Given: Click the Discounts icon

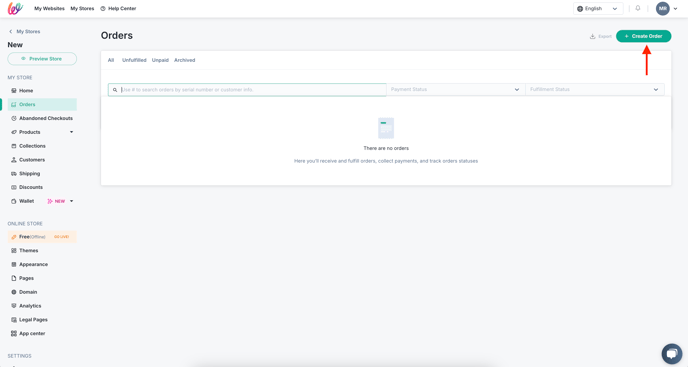Looking at the screenshot, I should [x=14, y=187].
